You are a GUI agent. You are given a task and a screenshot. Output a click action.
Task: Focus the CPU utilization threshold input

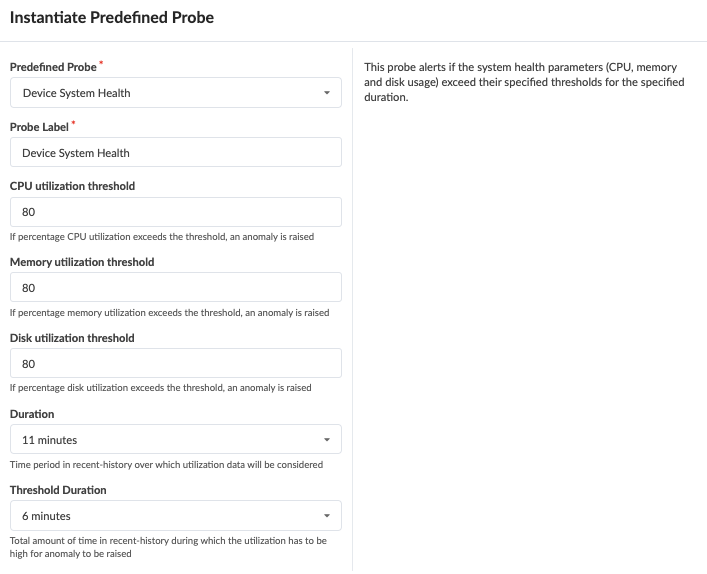click(175, 212)
